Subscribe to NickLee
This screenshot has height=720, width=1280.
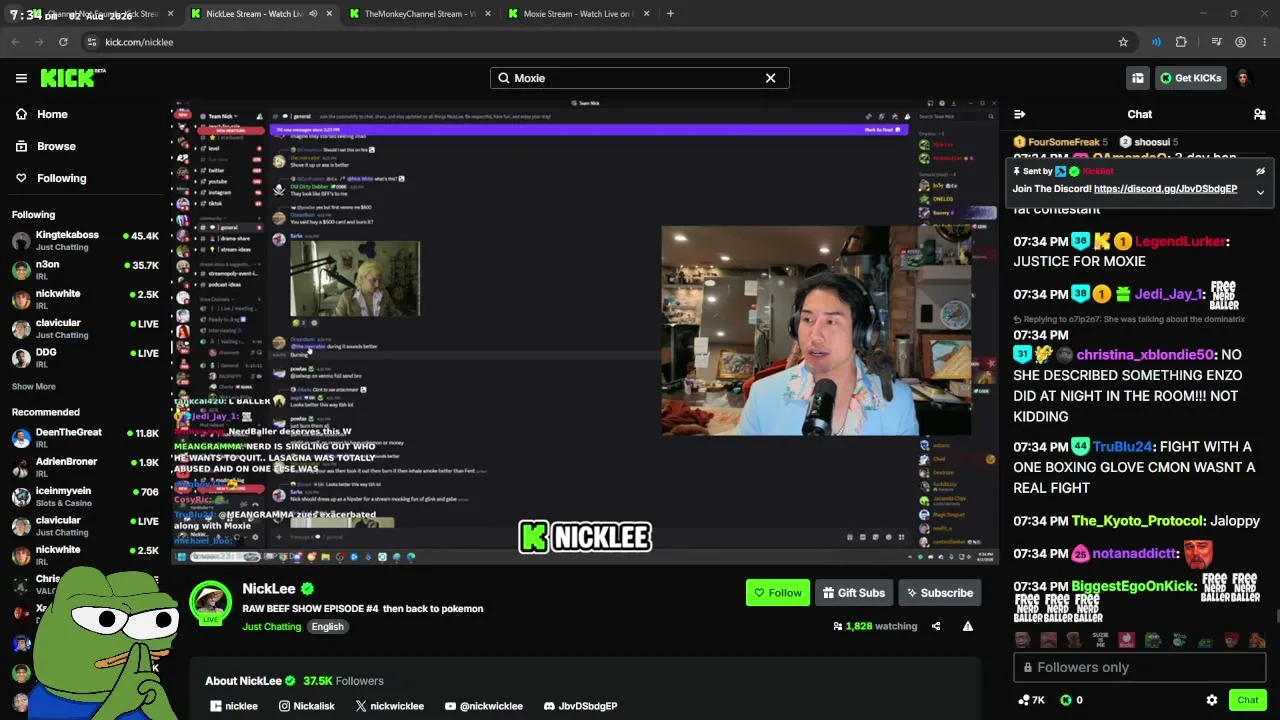939,593
